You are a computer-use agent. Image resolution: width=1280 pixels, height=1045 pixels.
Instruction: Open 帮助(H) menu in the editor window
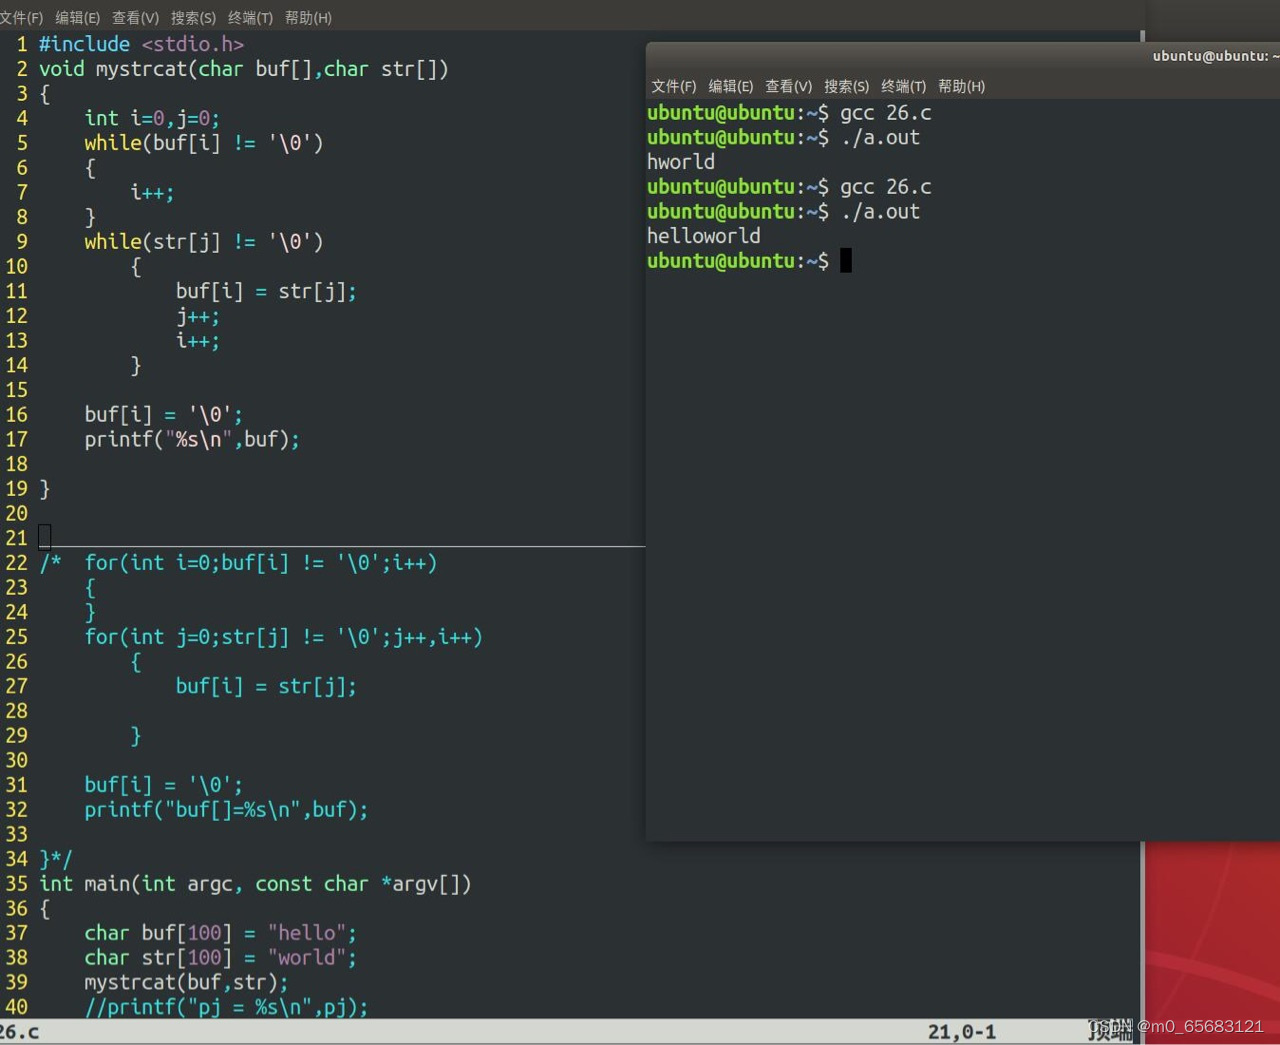click(x=308, y=18)
